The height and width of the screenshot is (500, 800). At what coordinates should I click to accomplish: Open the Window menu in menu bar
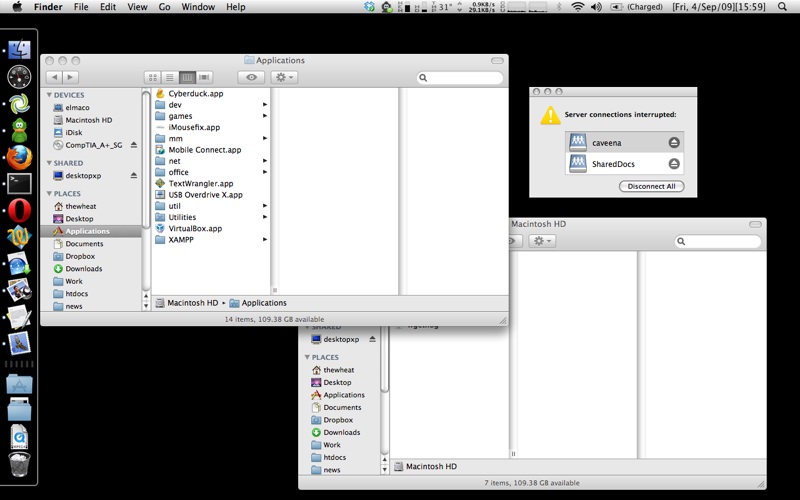pyautogui.click(x=198, y=7)
